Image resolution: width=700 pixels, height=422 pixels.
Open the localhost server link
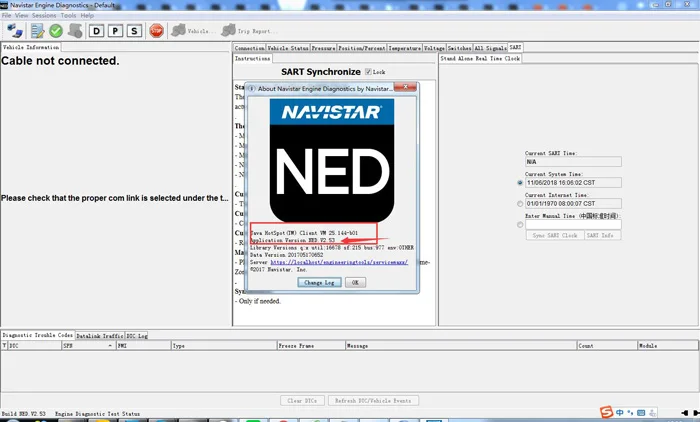pyautogui.click(x=339, y=262)
